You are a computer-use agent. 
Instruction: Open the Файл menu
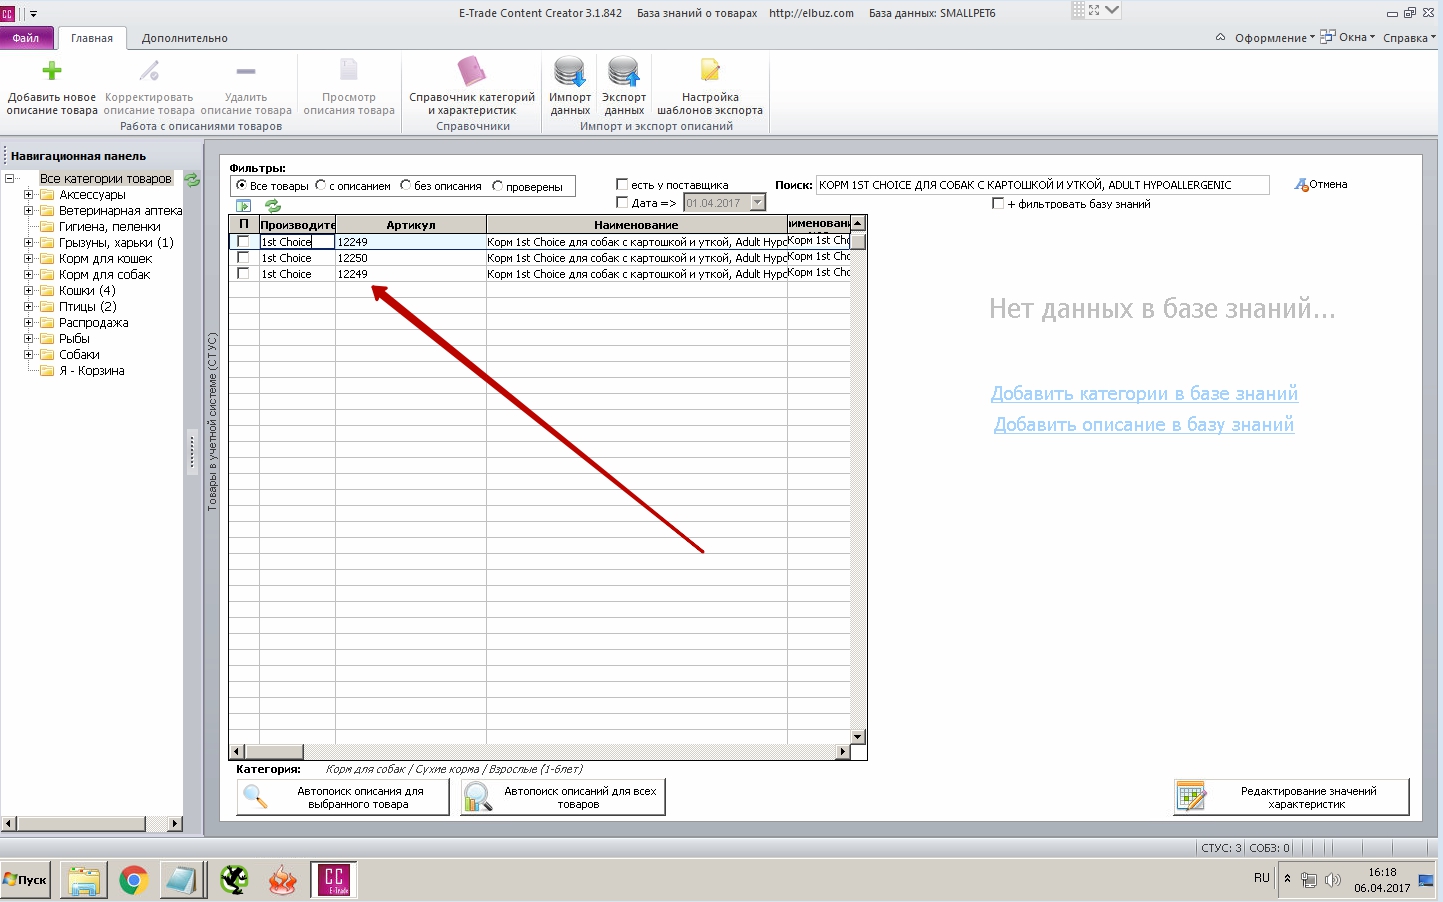(26, 38)
